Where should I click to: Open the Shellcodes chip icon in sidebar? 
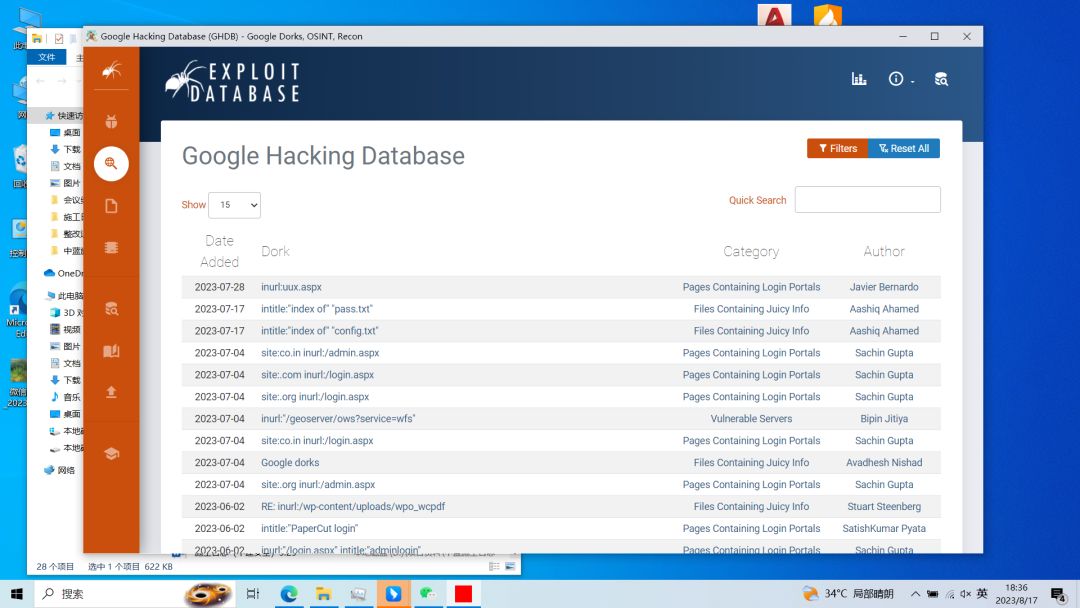pyautogui.click(x=111, y=247)
